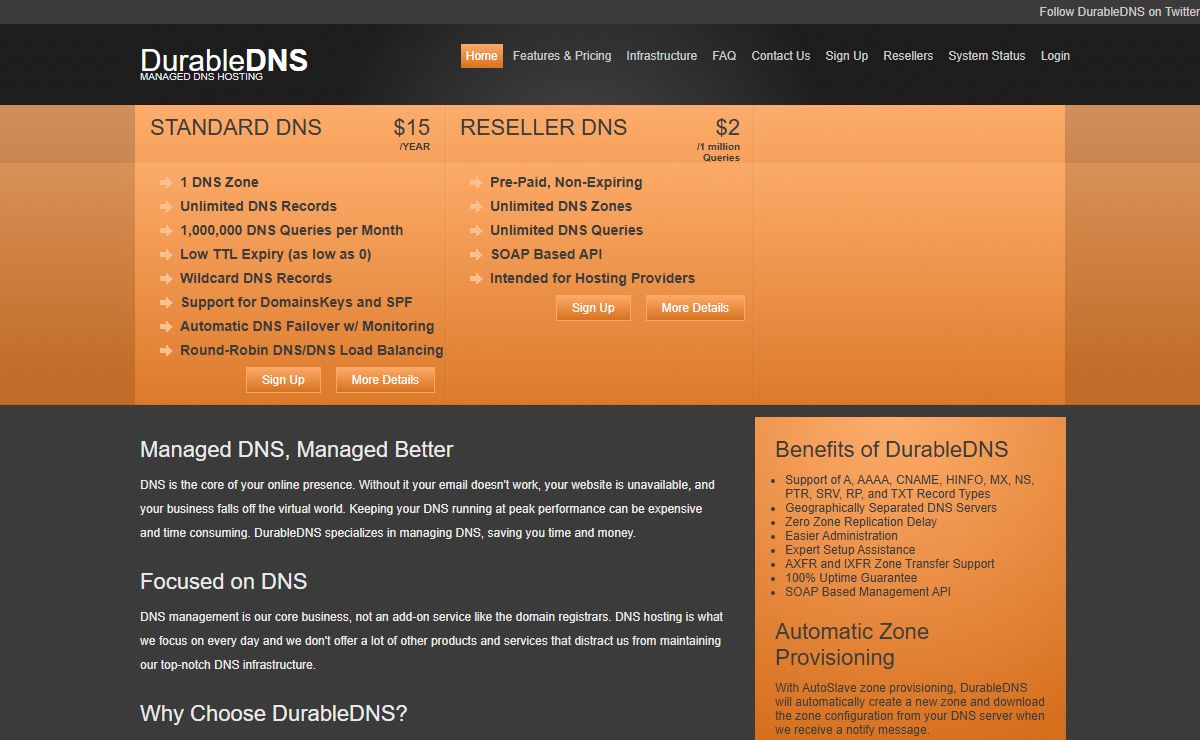Click arrow bullet beside Pre-Paid, Non-Expiring
This screenshot has width=1200, height=740.
pyautogui.click(x=476, y=183)
